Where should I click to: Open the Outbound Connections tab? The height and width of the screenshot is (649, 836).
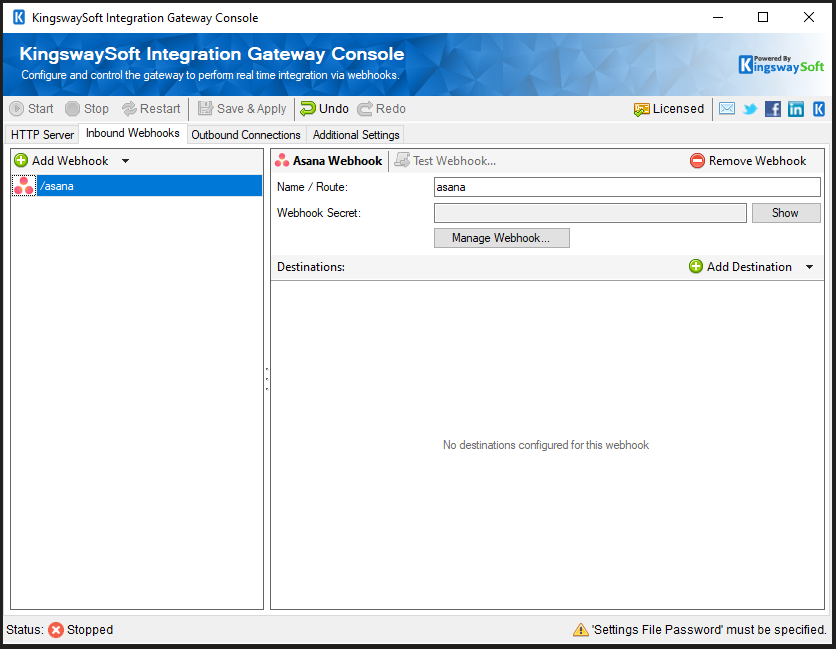point(245,134)
